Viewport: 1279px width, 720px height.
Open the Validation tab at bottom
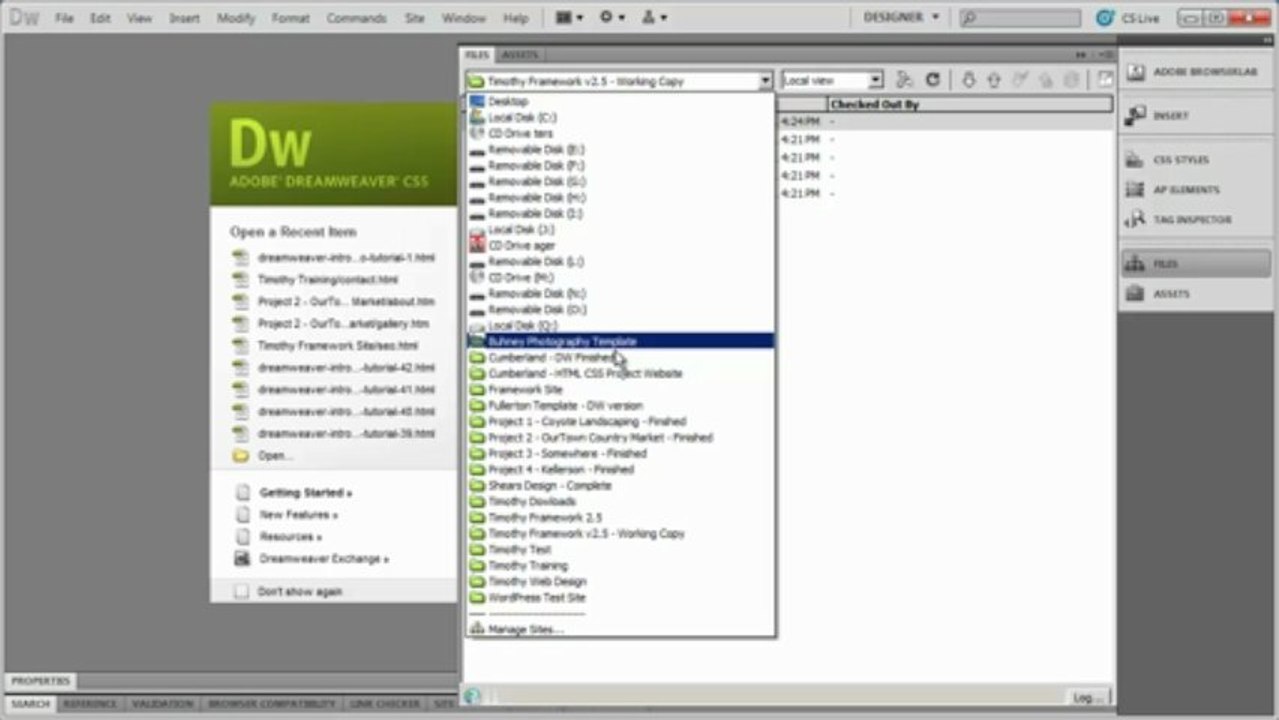pyautogui.click(x=162, y=704)
